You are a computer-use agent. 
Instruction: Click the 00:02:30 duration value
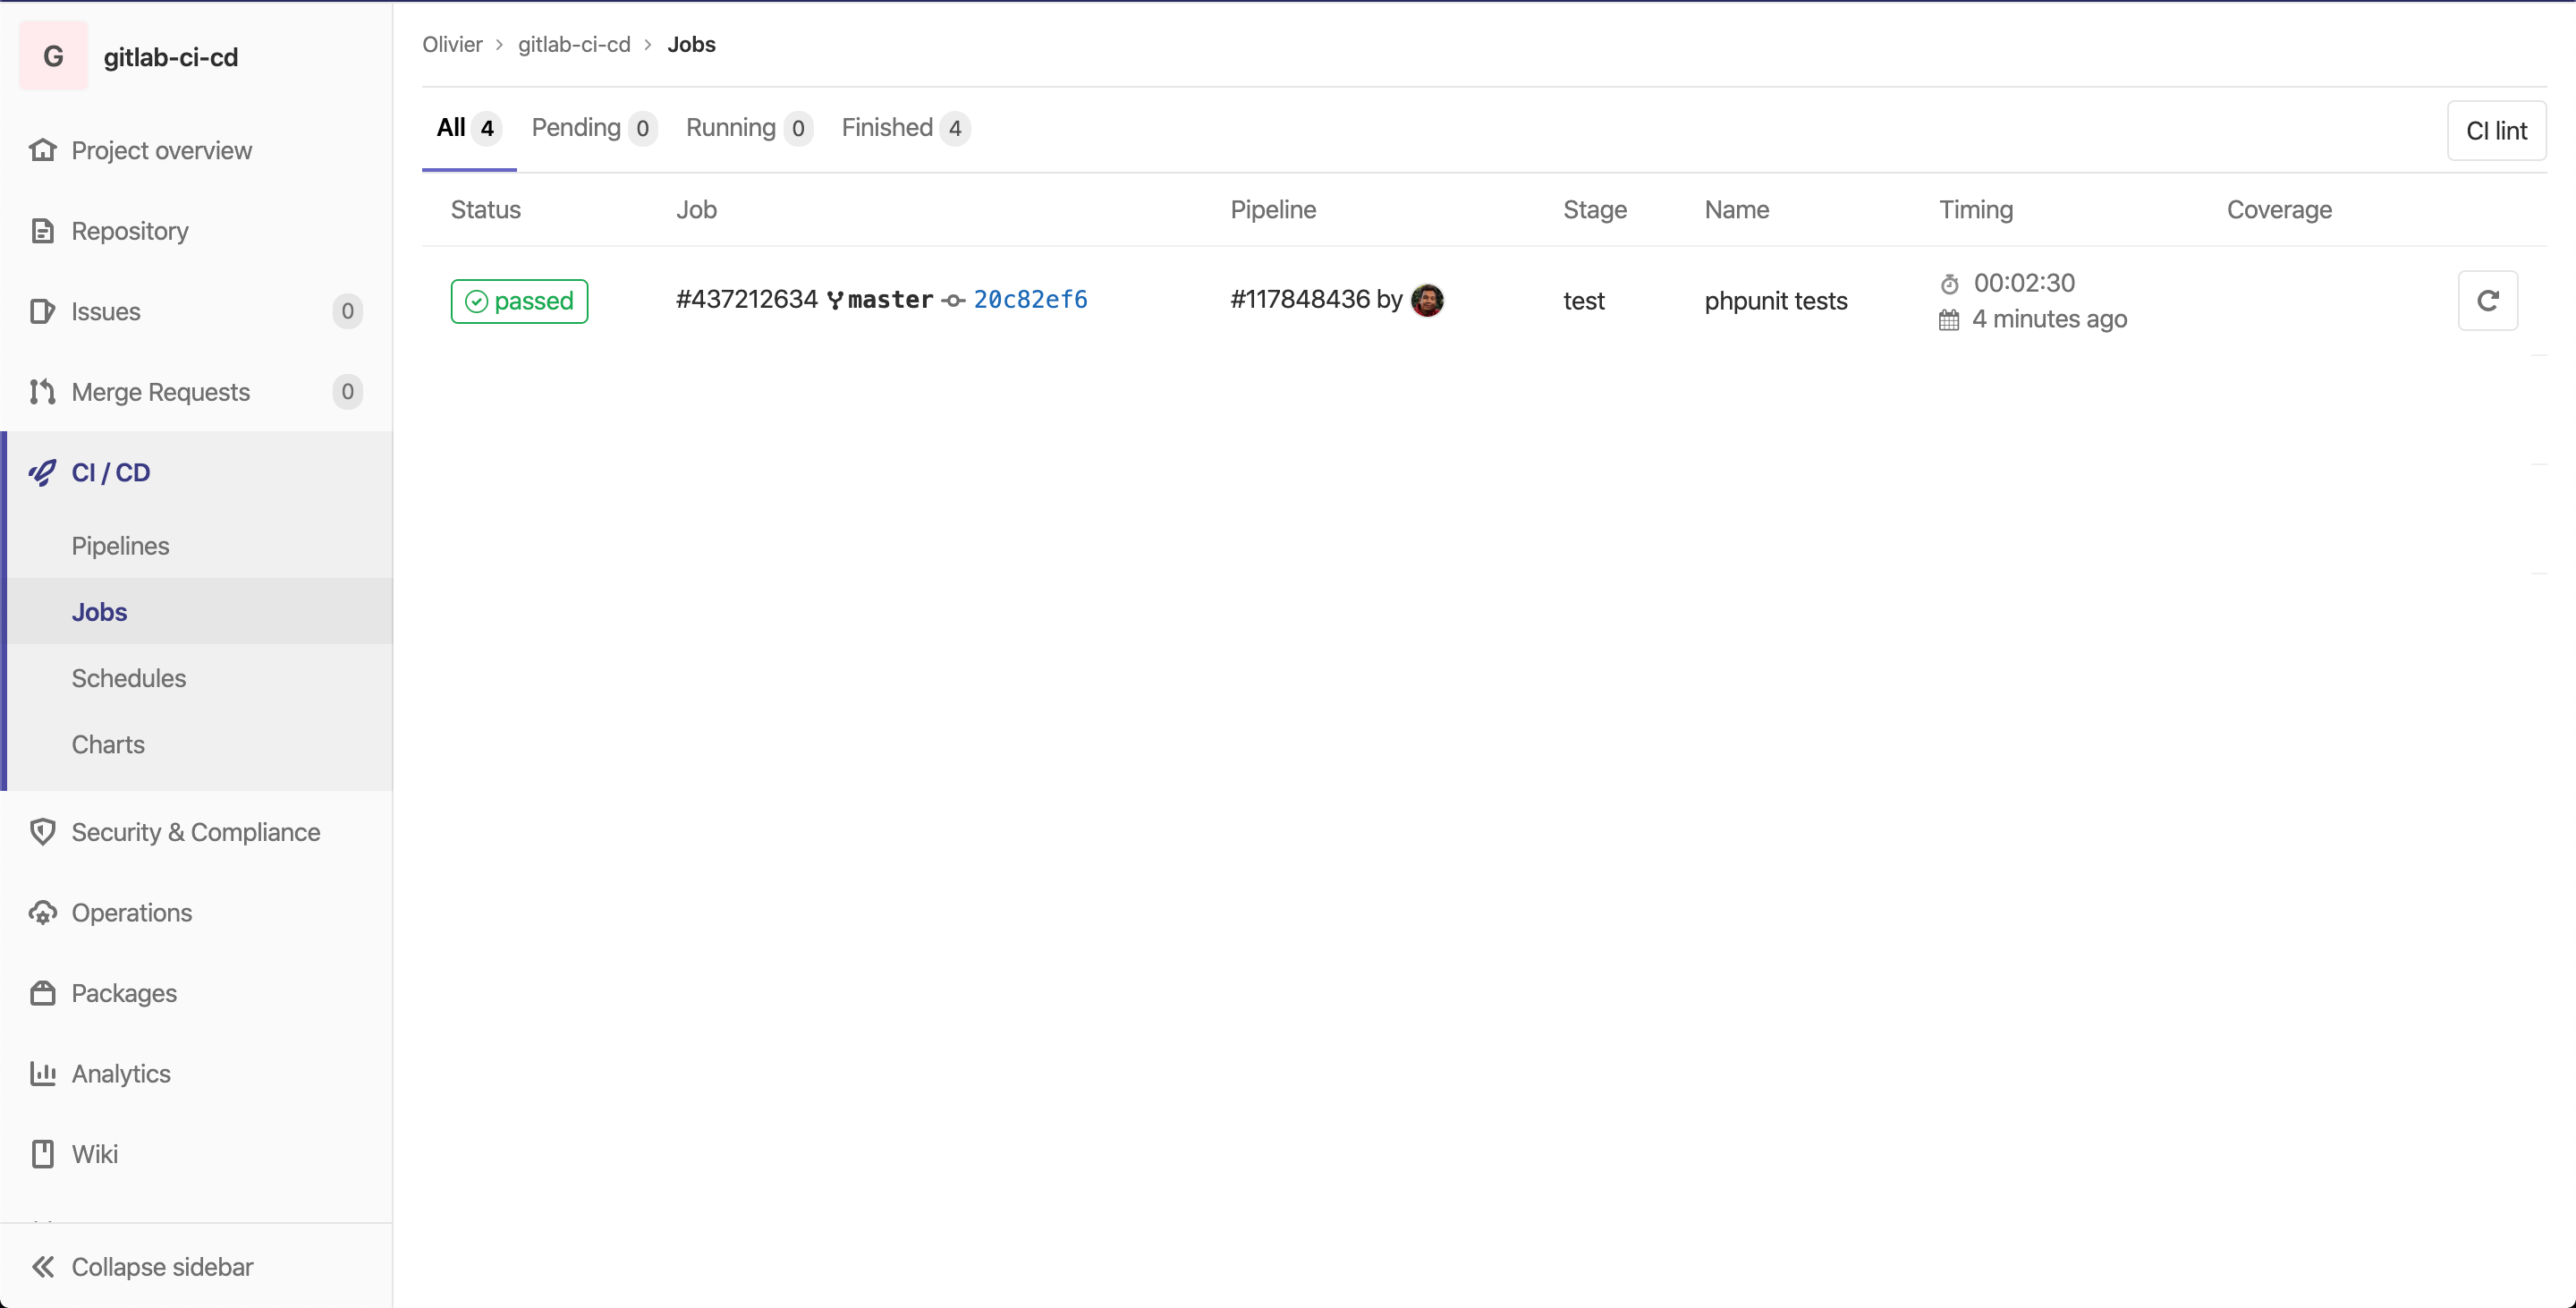click(x=2024, y=283)
